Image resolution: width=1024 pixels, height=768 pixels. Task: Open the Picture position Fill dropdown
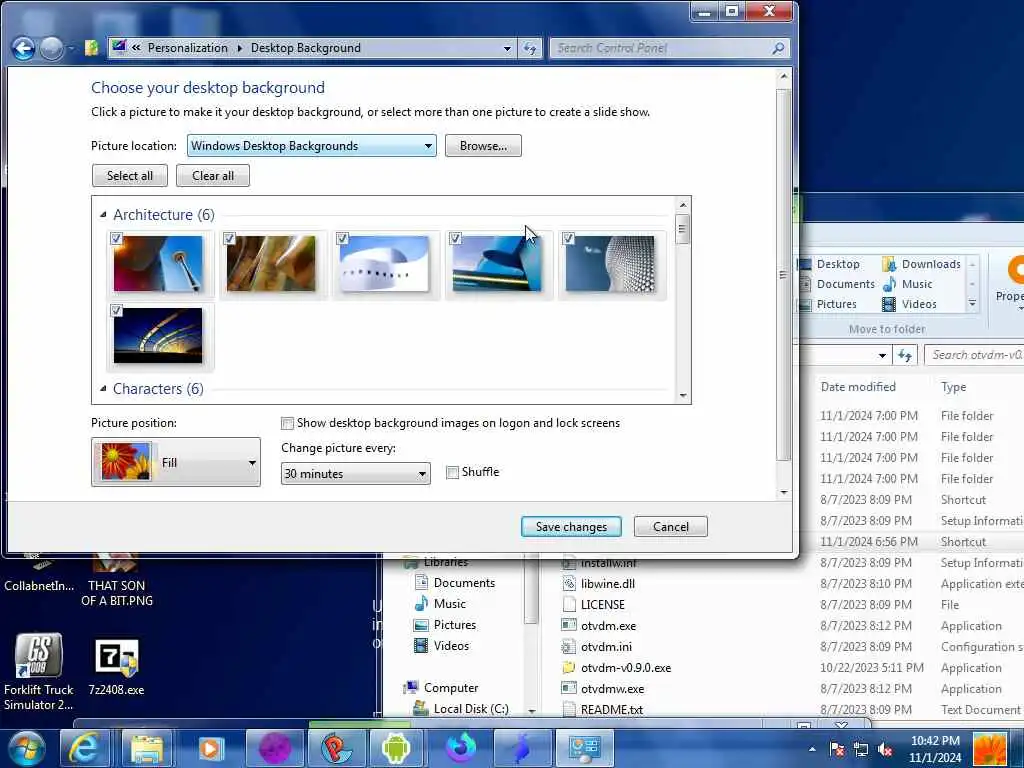point(176,462)
